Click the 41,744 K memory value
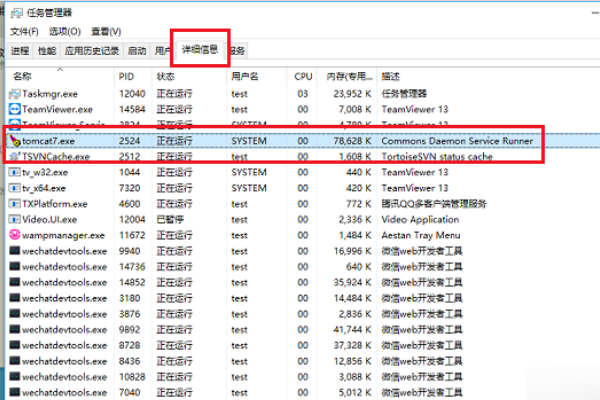The height and width of the screenshot is (400, 600). coord(352,330)
